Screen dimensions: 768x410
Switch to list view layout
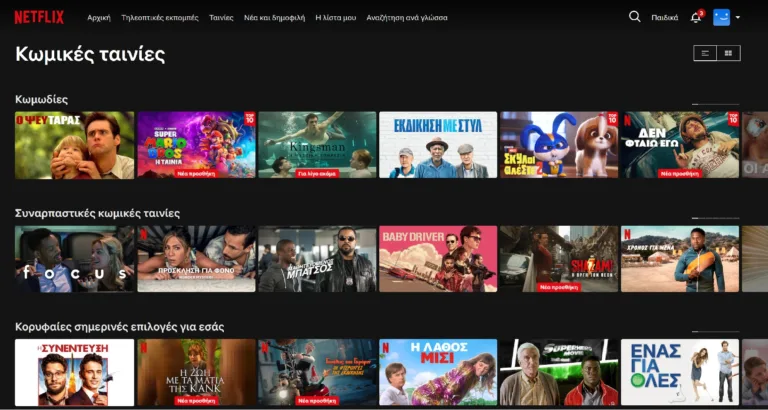(x=705, y=53)
